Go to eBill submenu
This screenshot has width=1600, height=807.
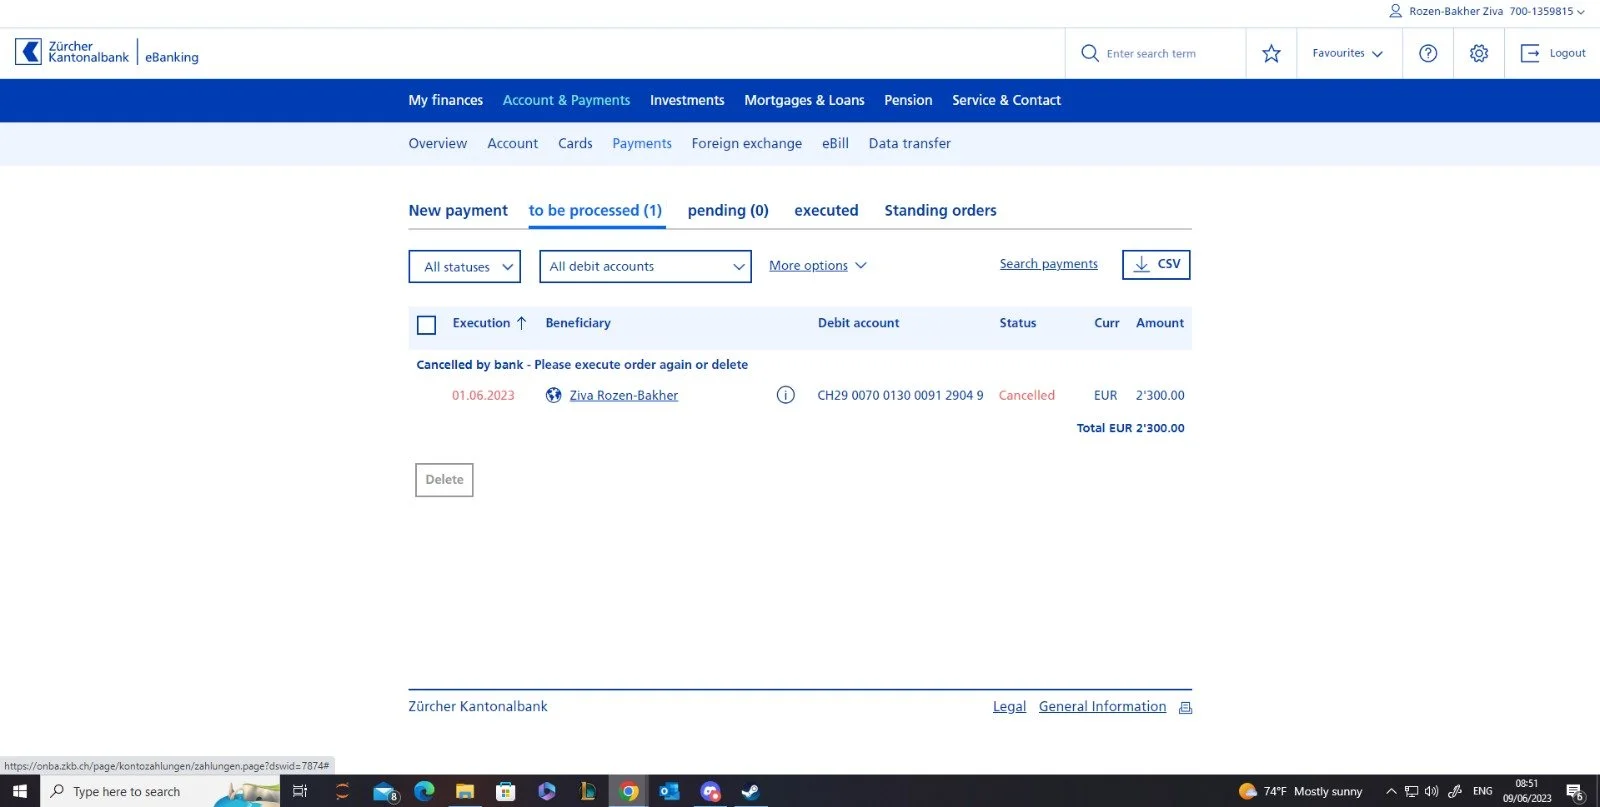[x=835, y=143]
